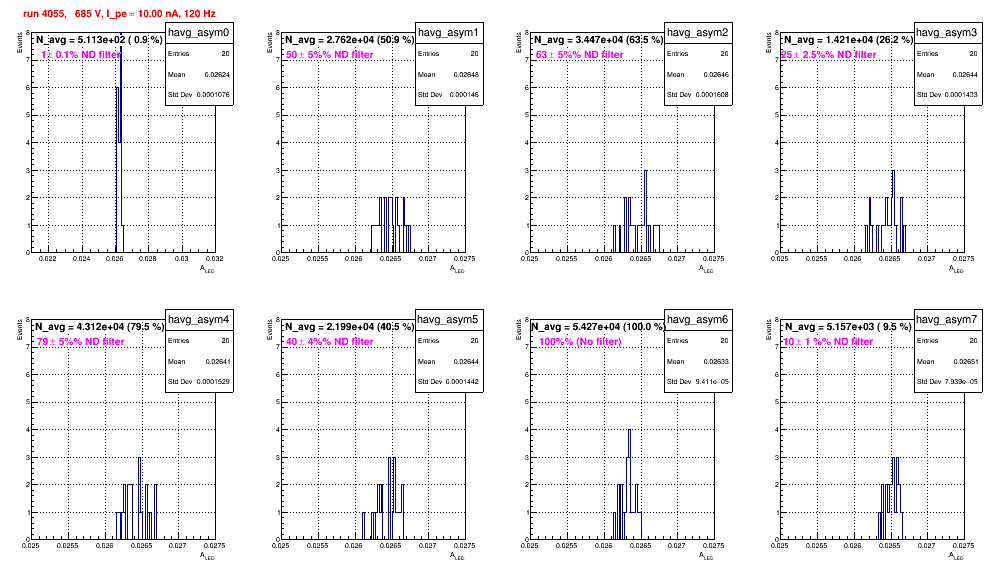Click the N_avg = 1.421e+04 label
The image size is (998, 574).
tap(848, 39)
